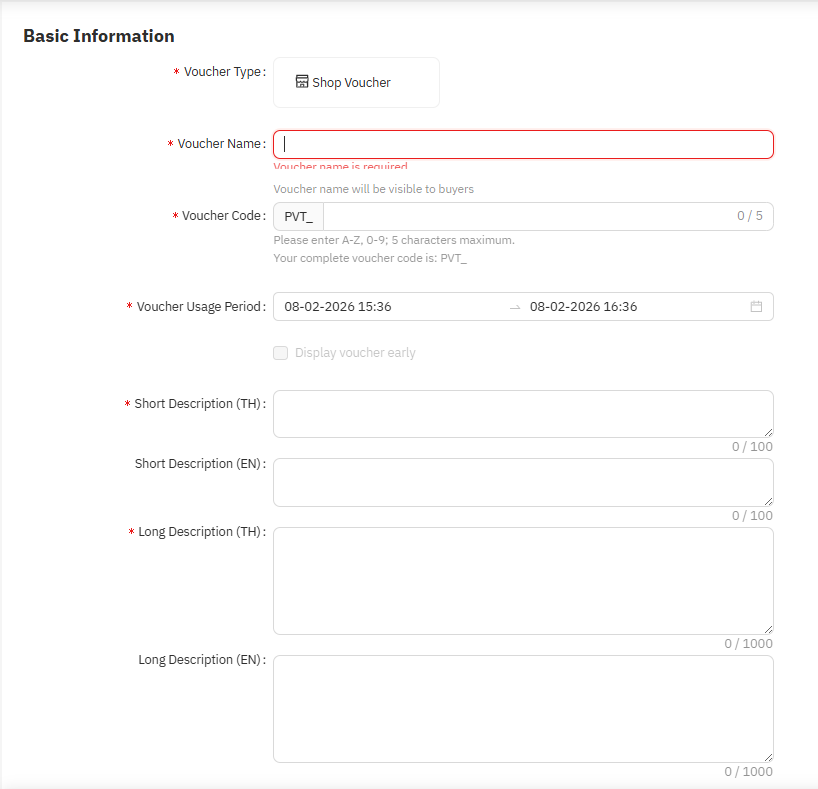The image size is (818, 789).
Task: Click resize handle of Short Description (EN) box
Action: (767, 500)
